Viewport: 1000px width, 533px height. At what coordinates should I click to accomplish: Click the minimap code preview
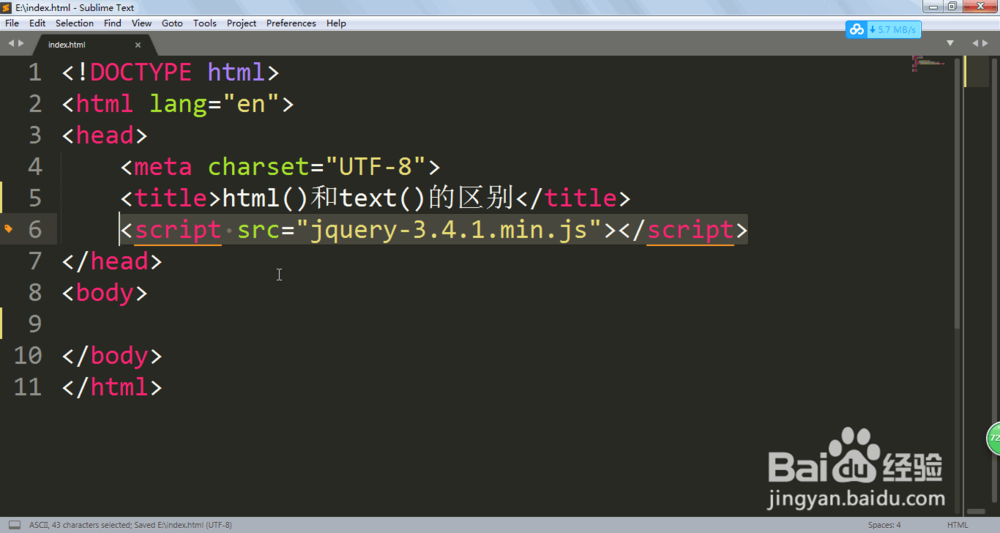pyautogui.click(x=929, y=63)
